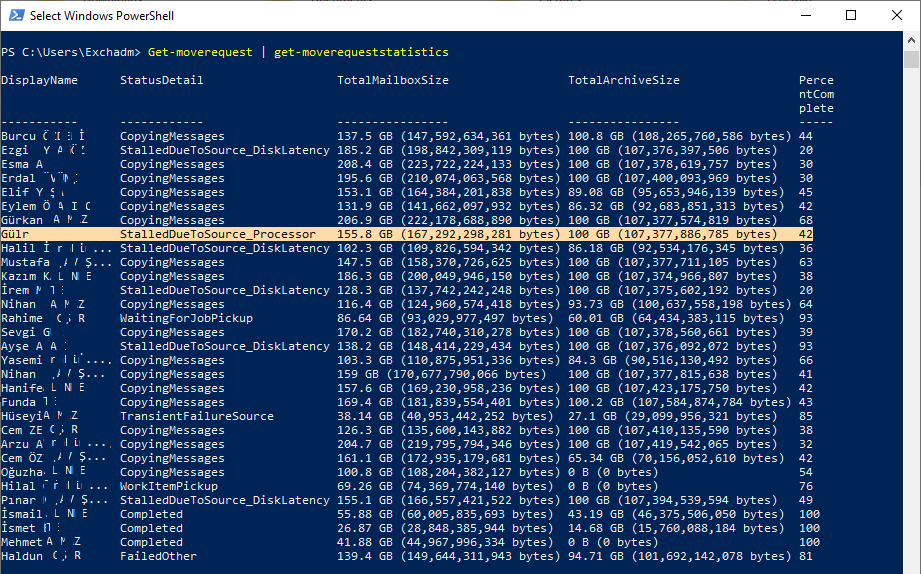Click the vertical scrollbar thumb
The height and width of the screenshot is (574, 921).
click(911, 59)
